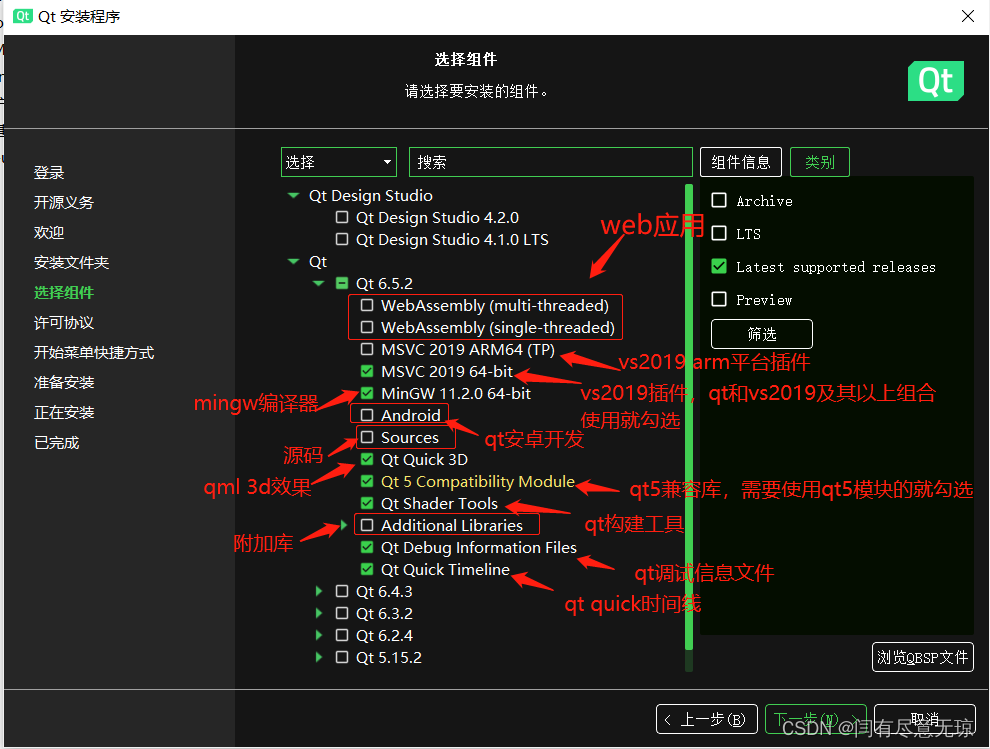Check the Qt 6.4.3 checkbox
The image size is (990, 749).
pos(342,591)
